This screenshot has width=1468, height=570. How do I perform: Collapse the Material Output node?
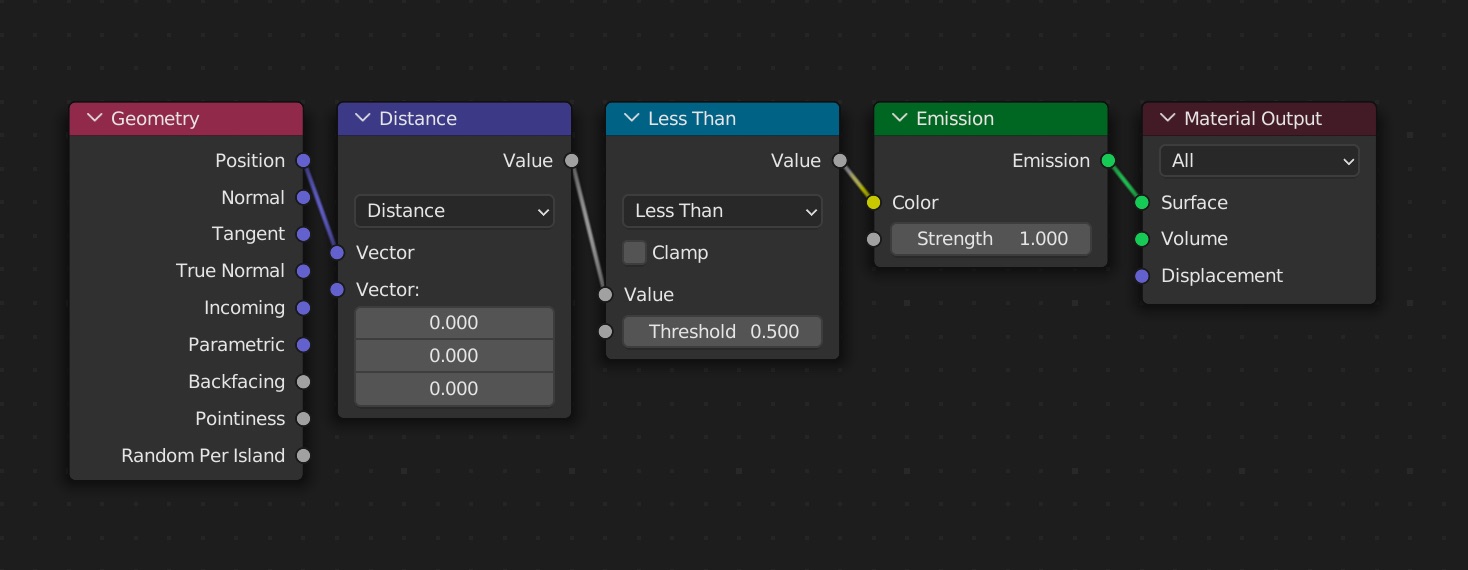pos(1167,118)
